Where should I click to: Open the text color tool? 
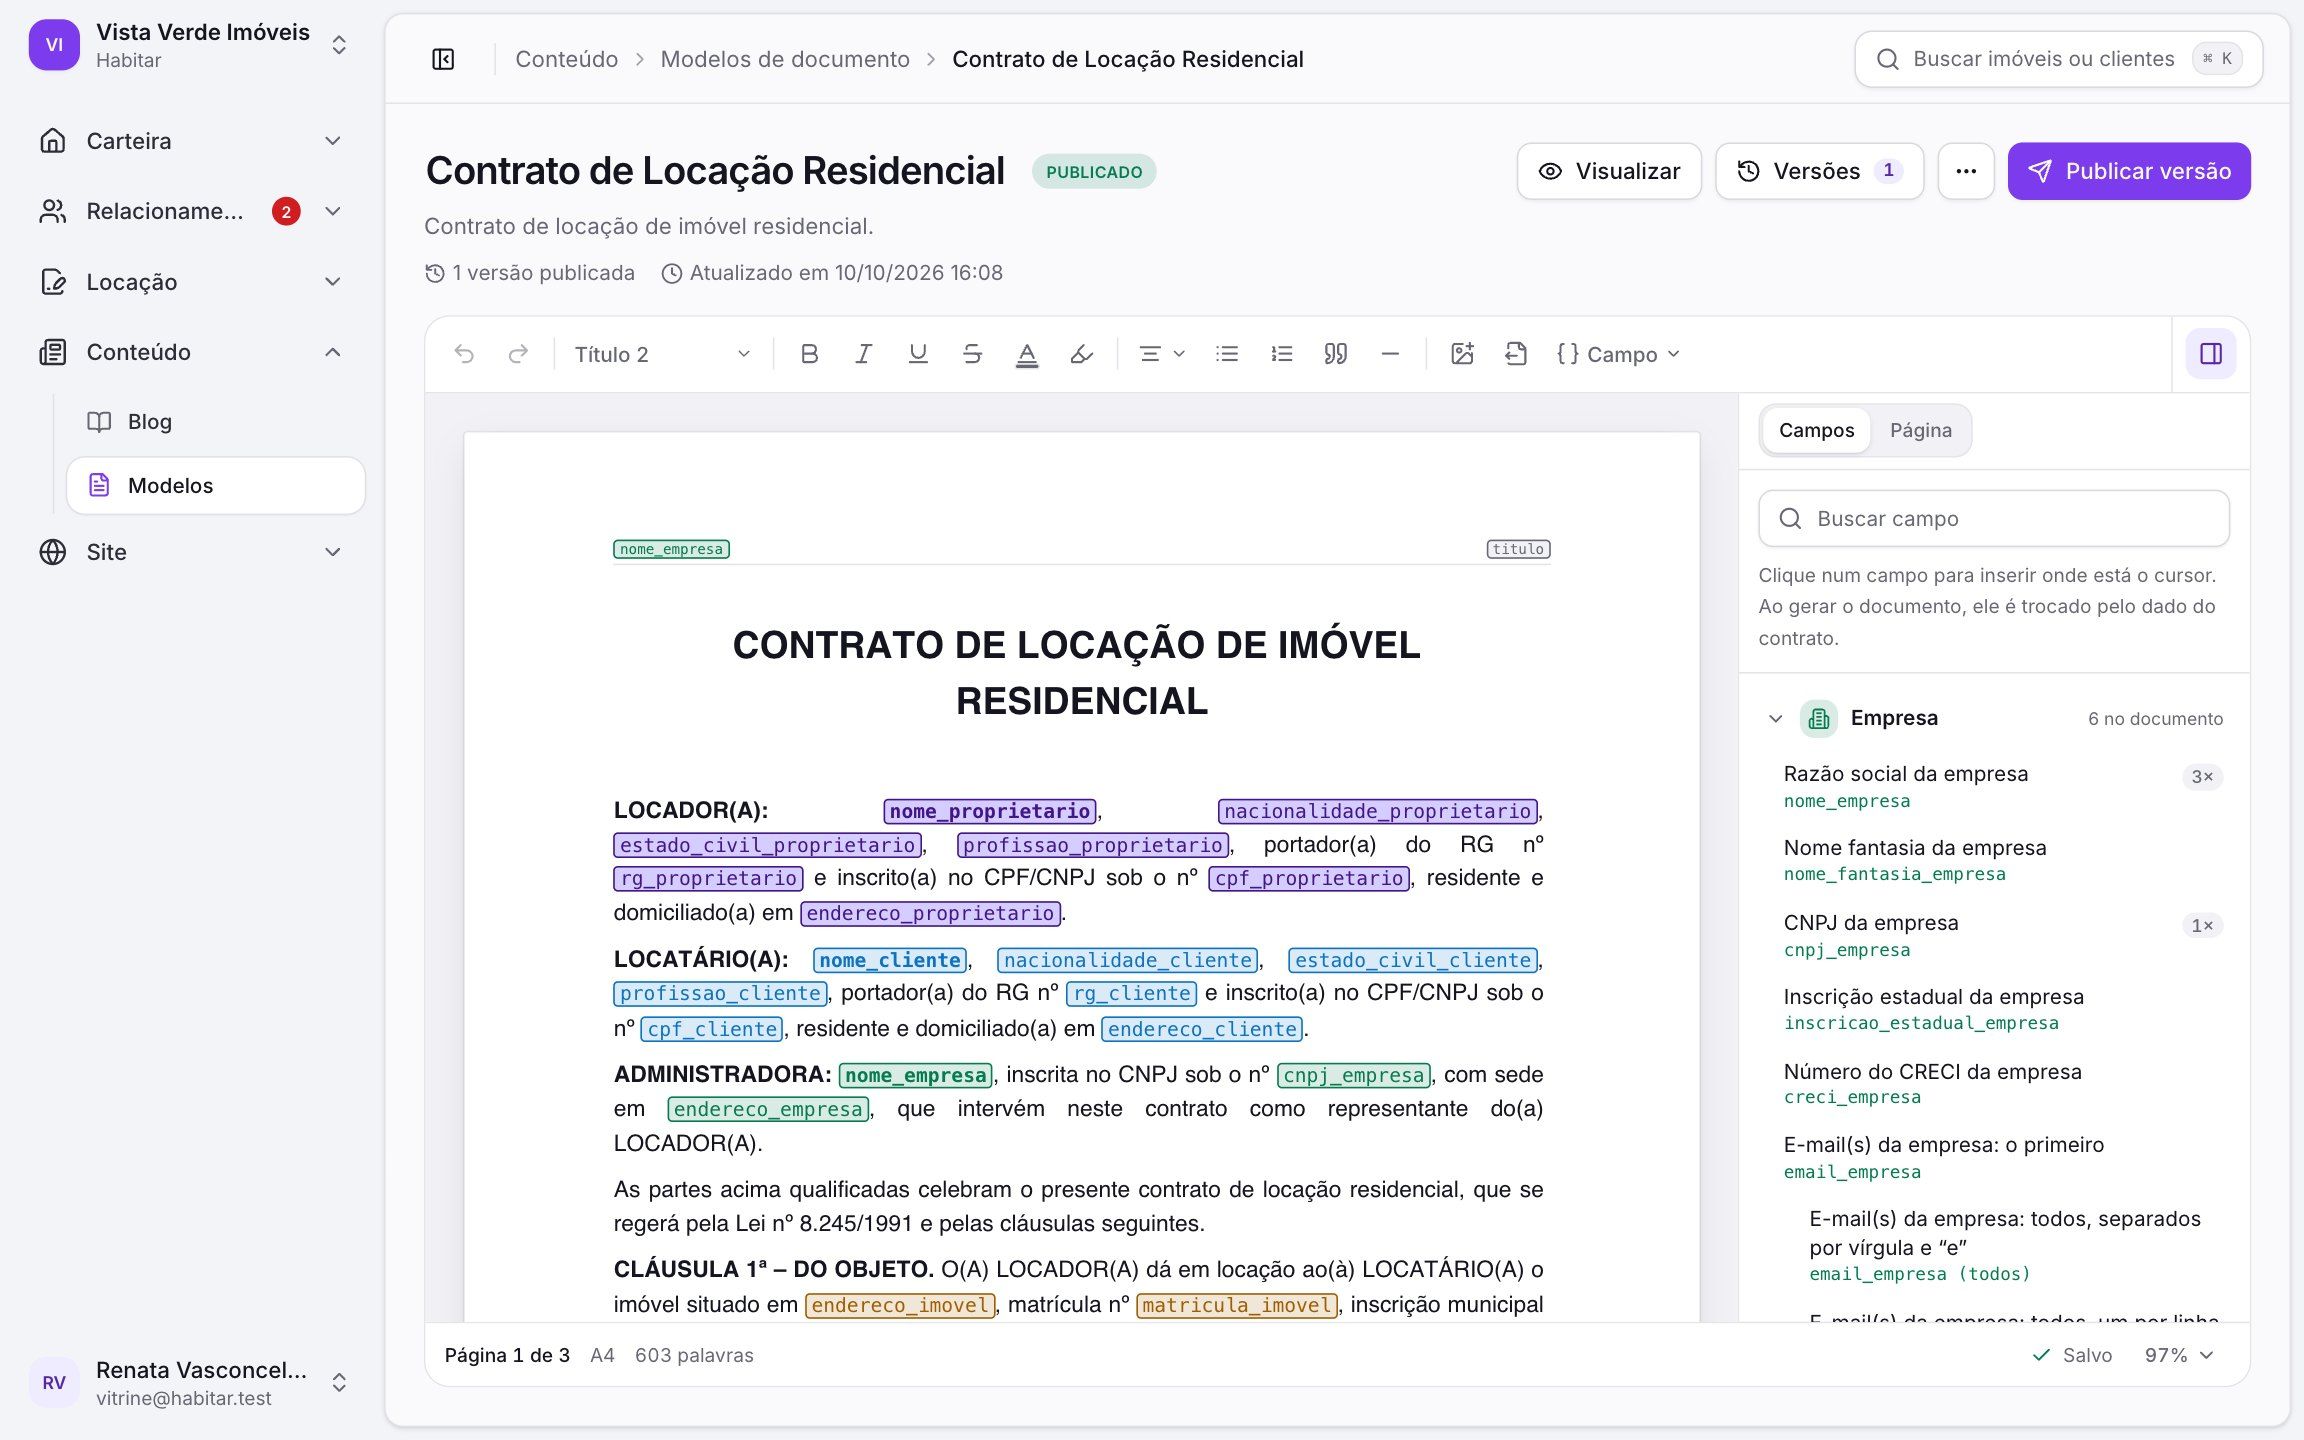click(1027, 354)
